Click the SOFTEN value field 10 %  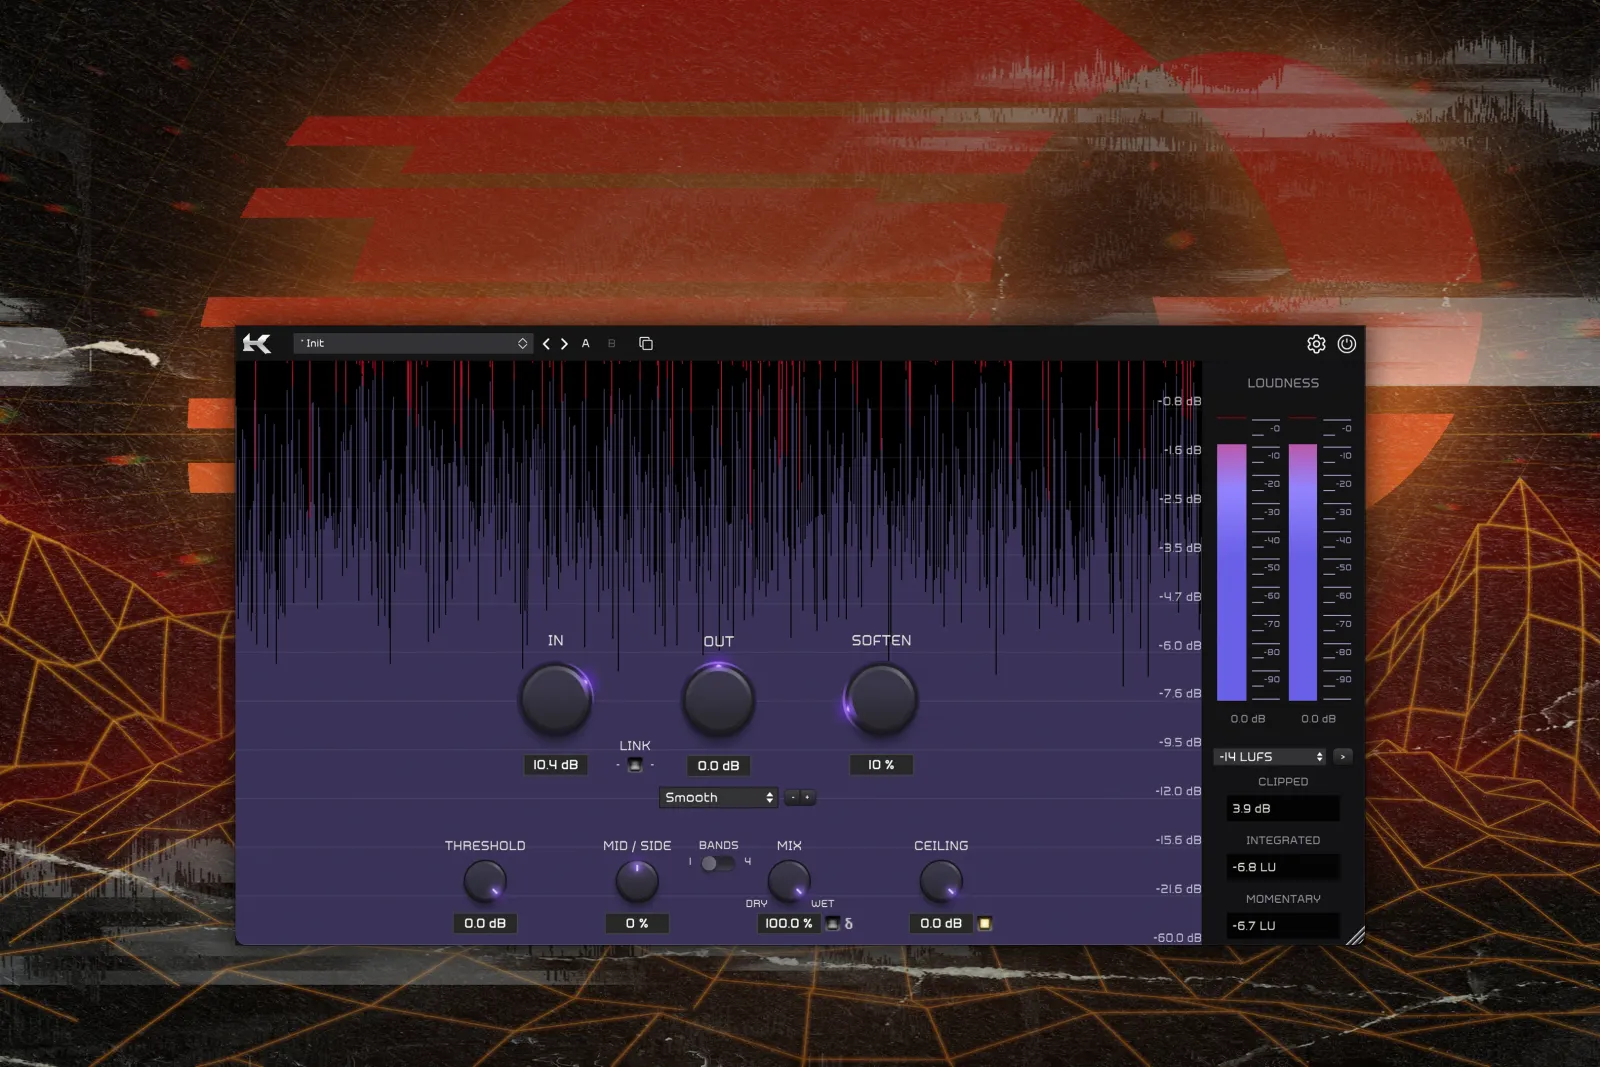pos(881,765)
